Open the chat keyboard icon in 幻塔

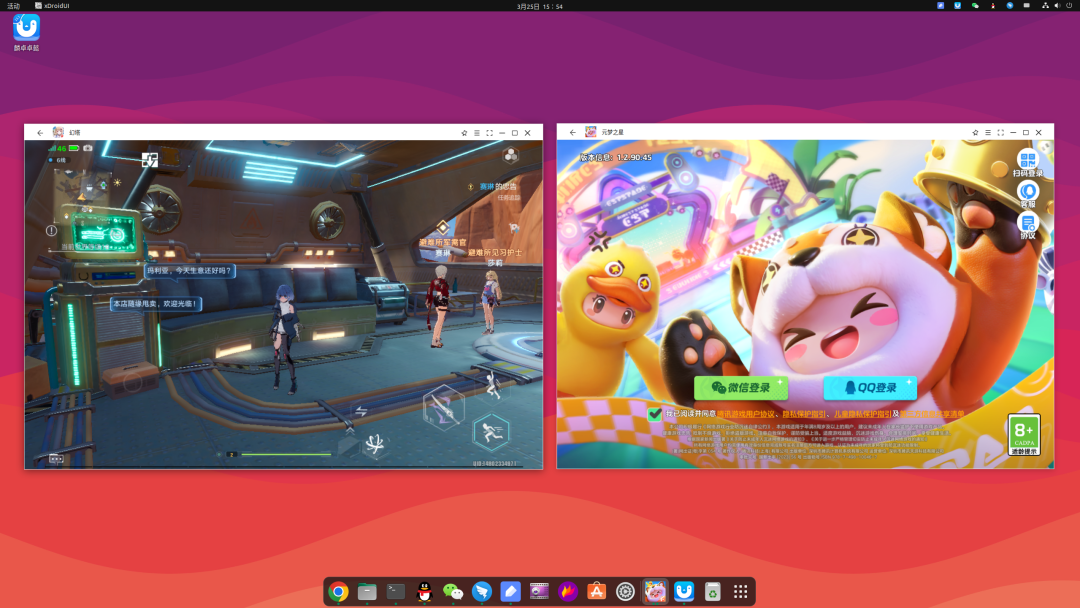coord(56,459)
